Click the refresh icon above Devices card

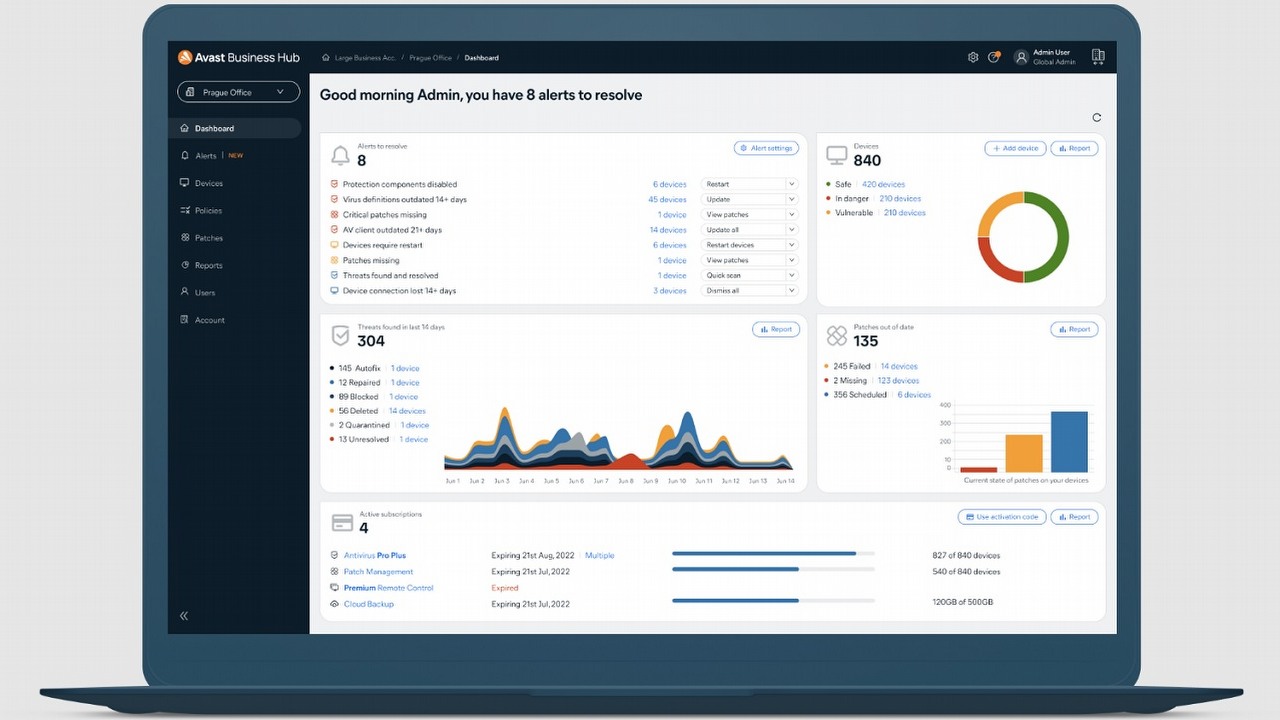(1097, 118)
